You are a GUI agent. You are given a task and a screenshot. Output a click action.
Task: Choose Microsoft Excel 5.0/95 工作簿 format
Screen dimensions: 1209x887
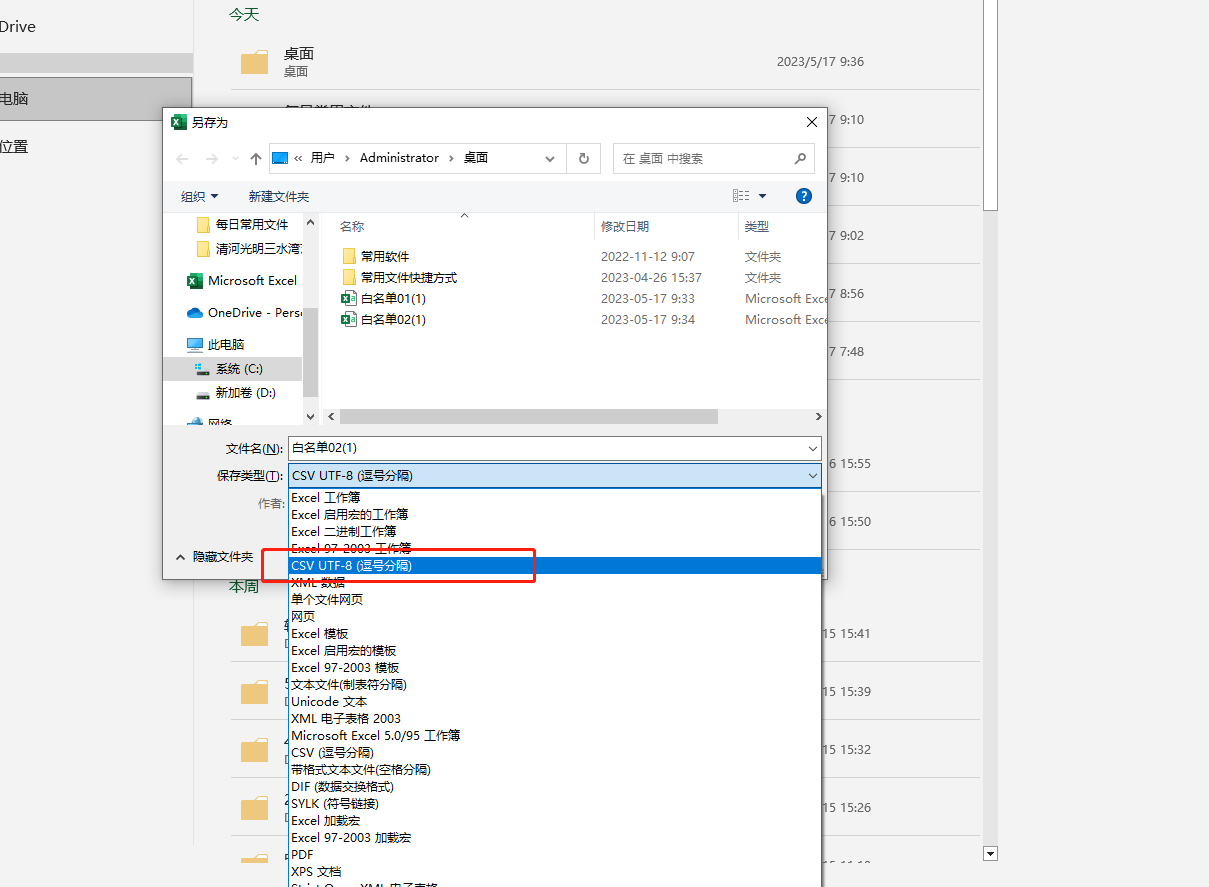[x=555, y=735]
